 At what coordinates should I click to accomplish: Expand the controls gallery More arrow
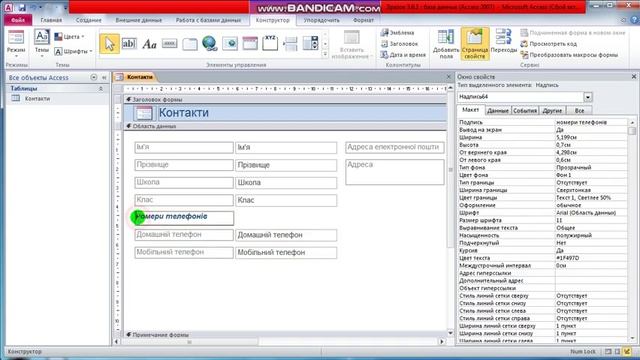click(325, 54)
